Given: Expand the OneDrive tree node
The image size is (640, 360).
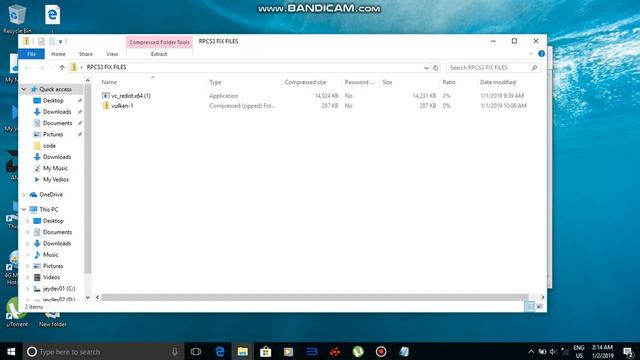Looking at the screenshot, I should click(24, 195).
